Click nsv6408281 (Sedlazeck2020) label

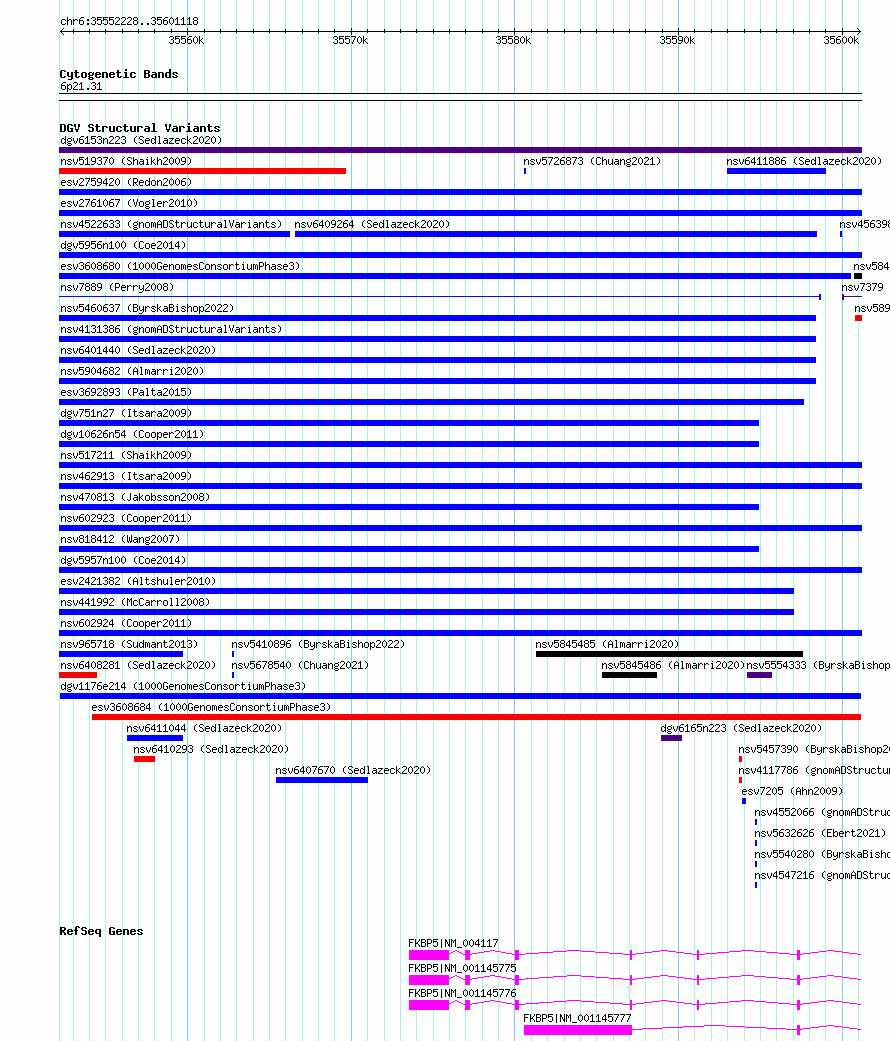(138, 665)
